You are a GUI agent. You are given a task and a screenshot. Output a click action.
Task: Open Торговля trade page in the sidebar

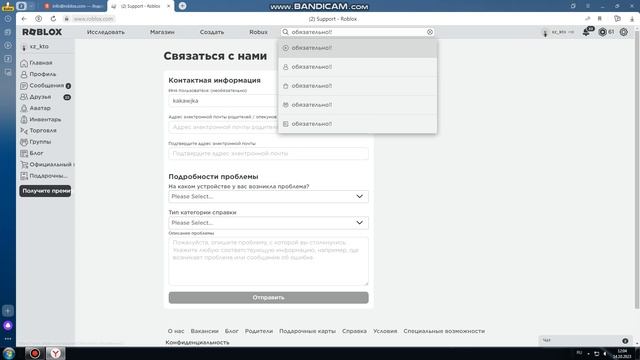38,131
